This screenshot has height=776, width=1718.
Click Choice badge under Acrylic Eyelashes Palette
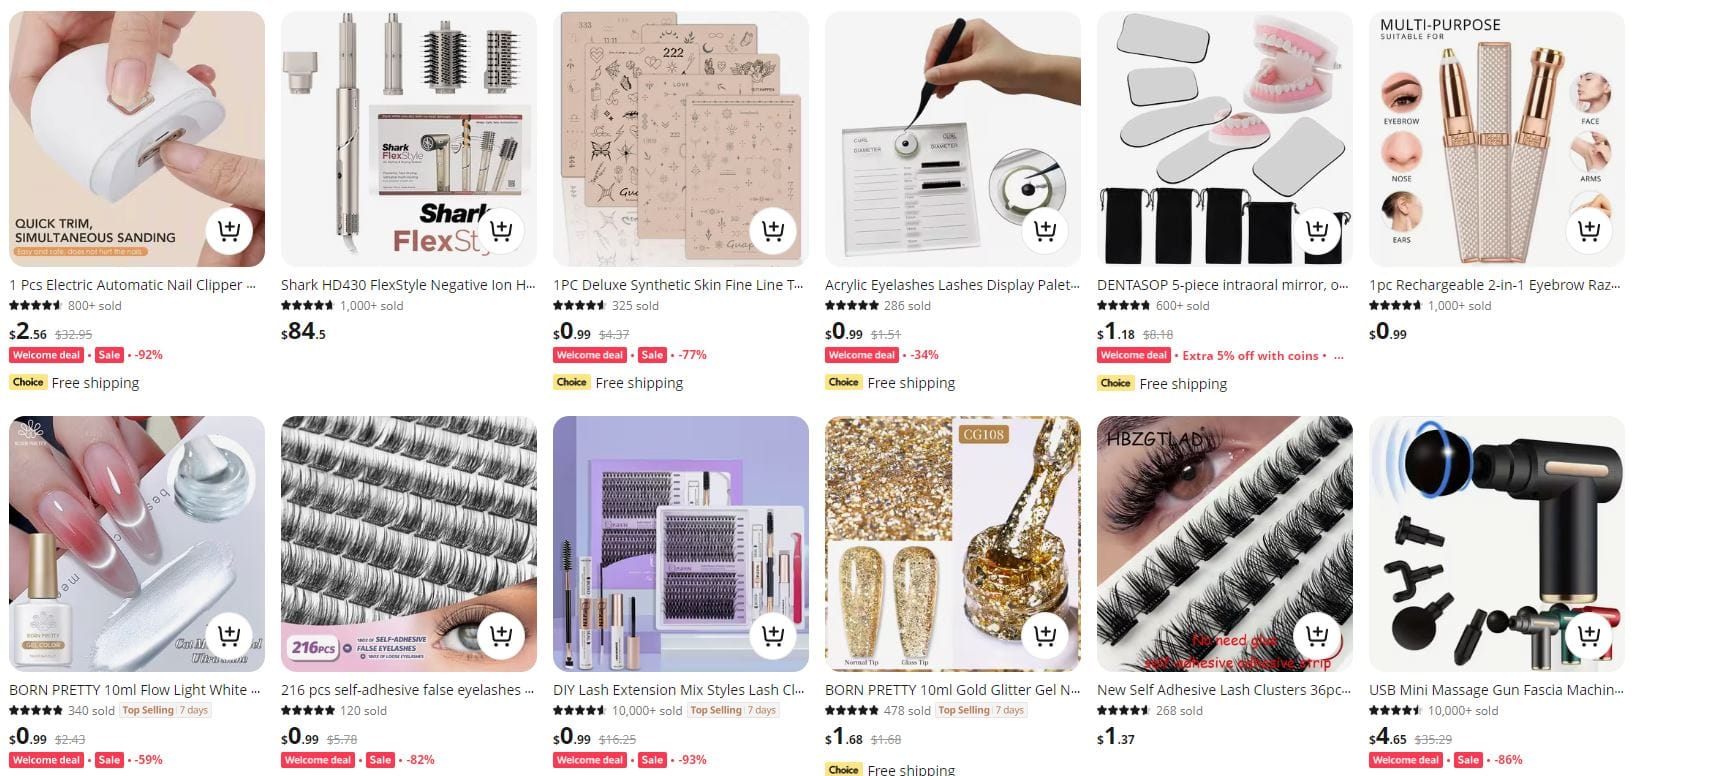pos(843,382)
